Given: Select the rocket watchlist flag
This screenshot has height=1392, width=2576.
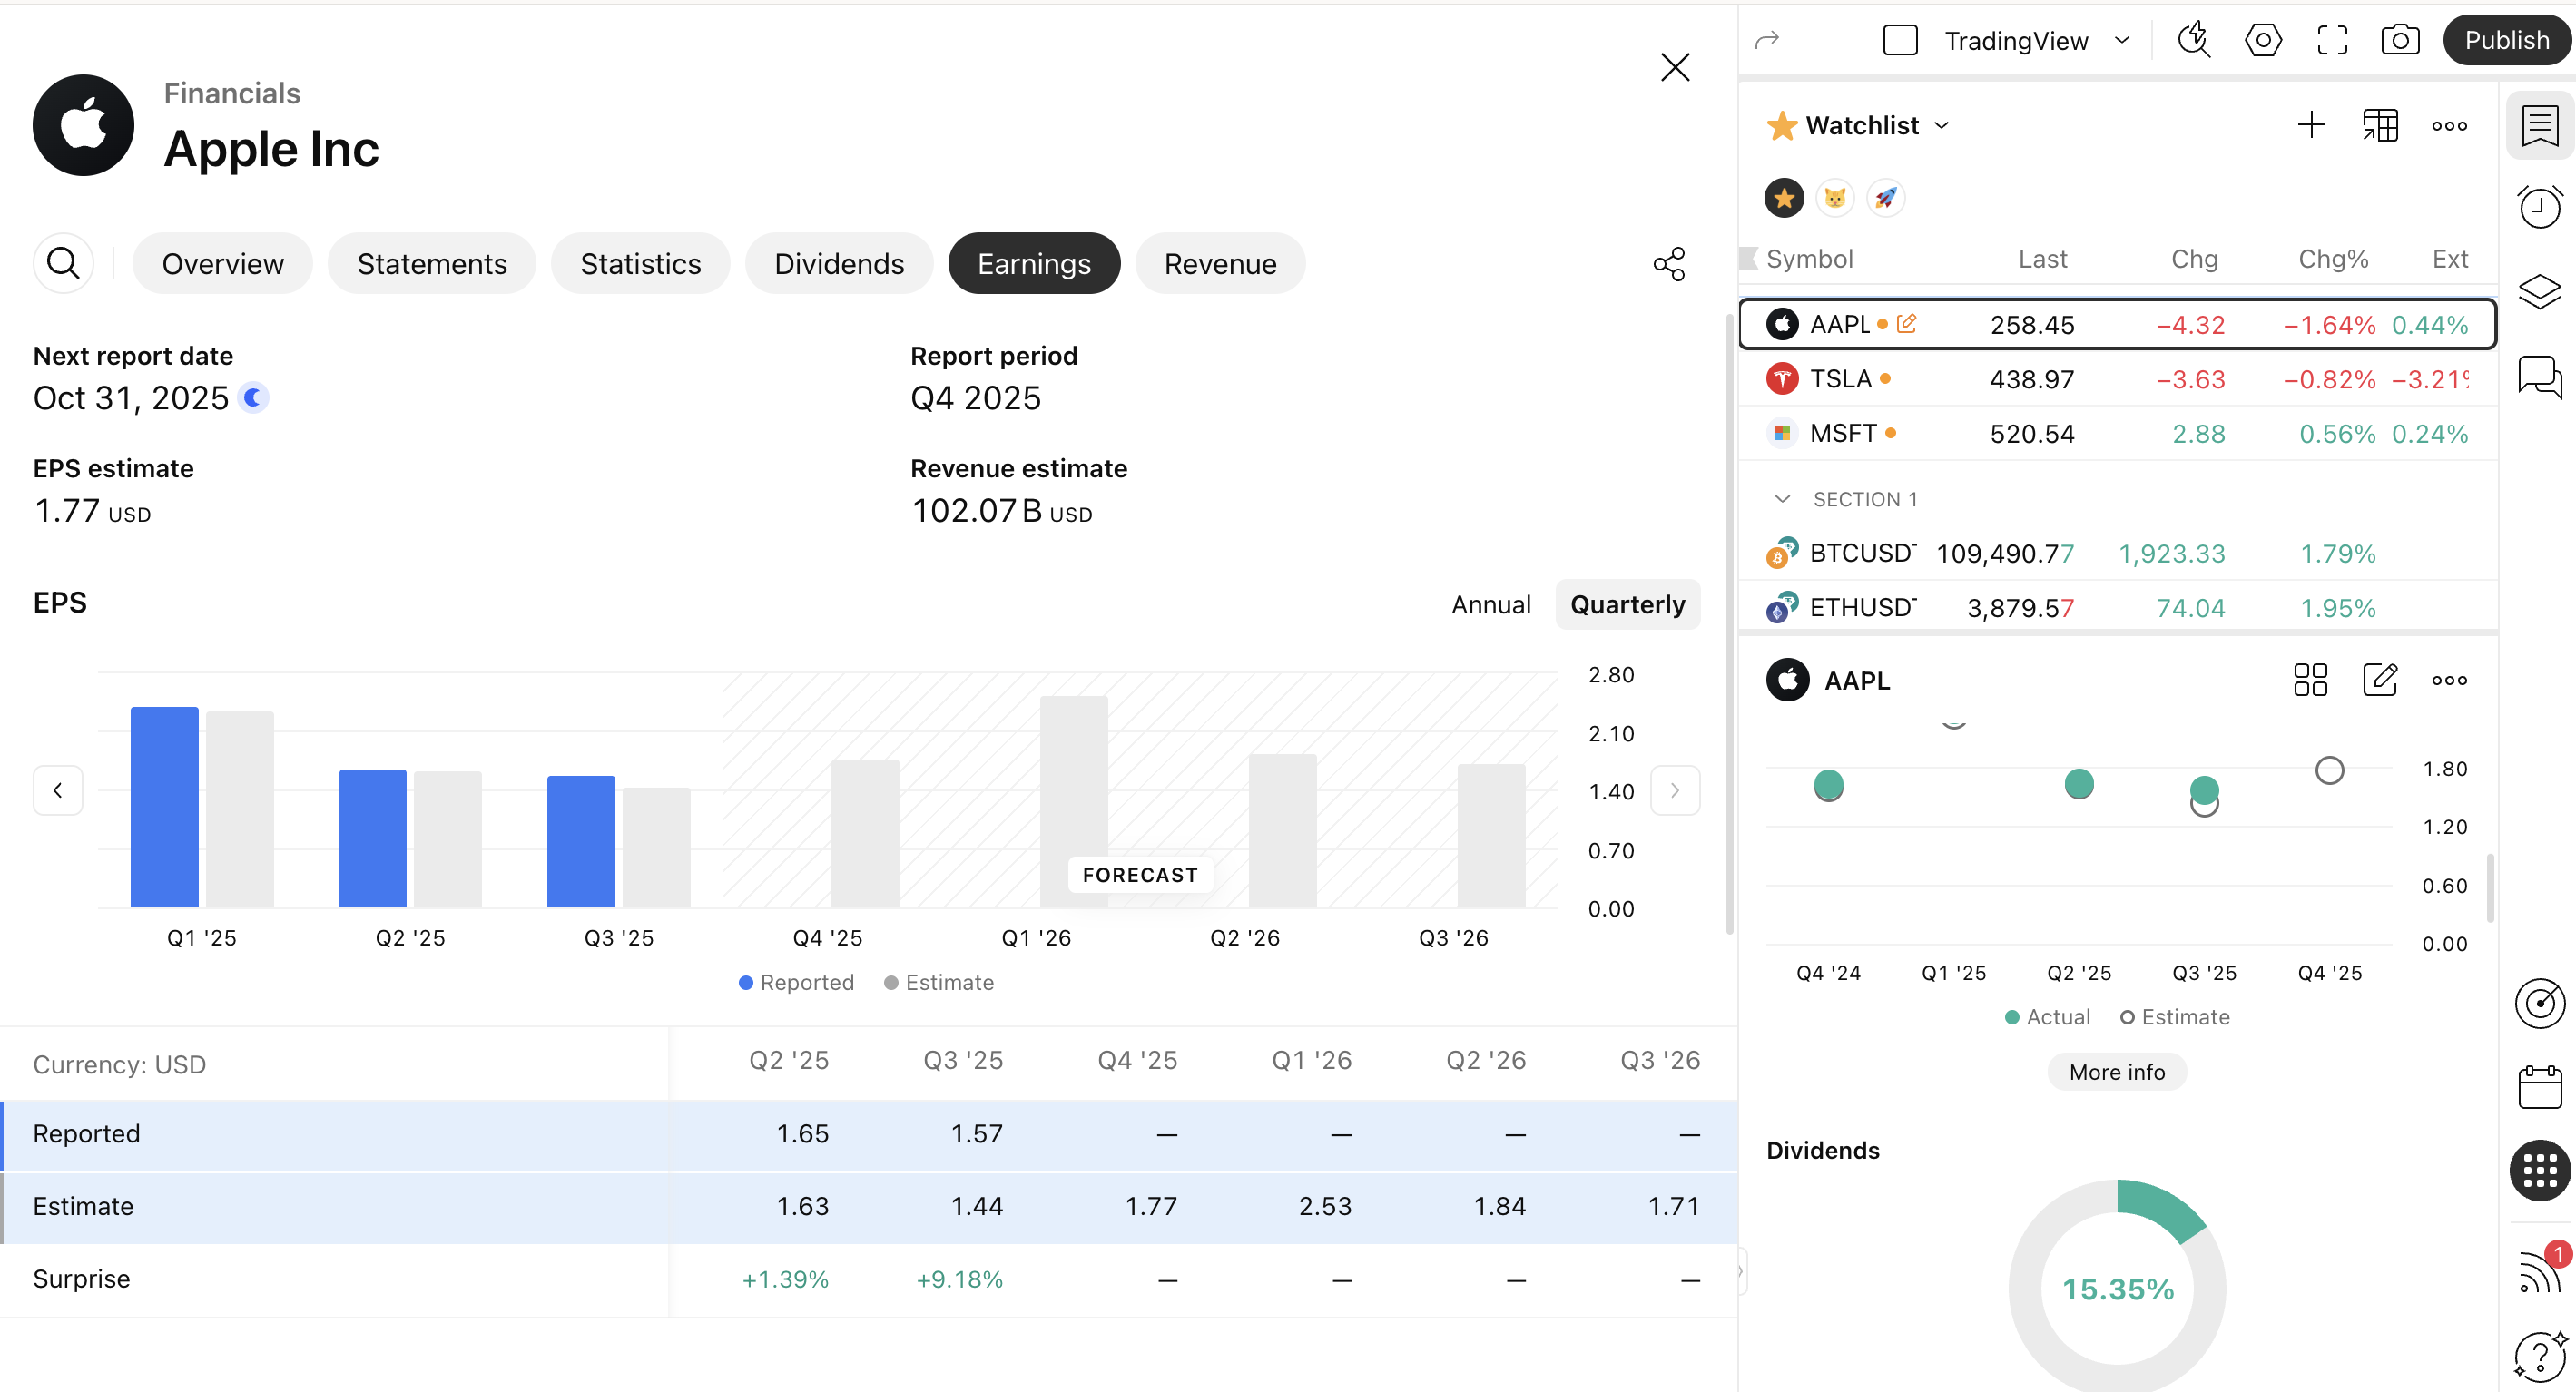Looking at the screenshot, I should (1886, 198).
